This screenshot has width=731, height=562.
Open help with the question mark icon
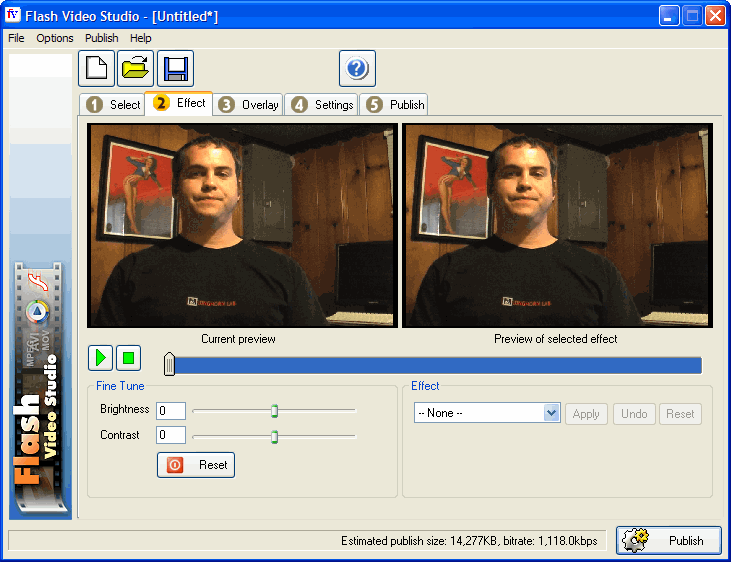357,69
